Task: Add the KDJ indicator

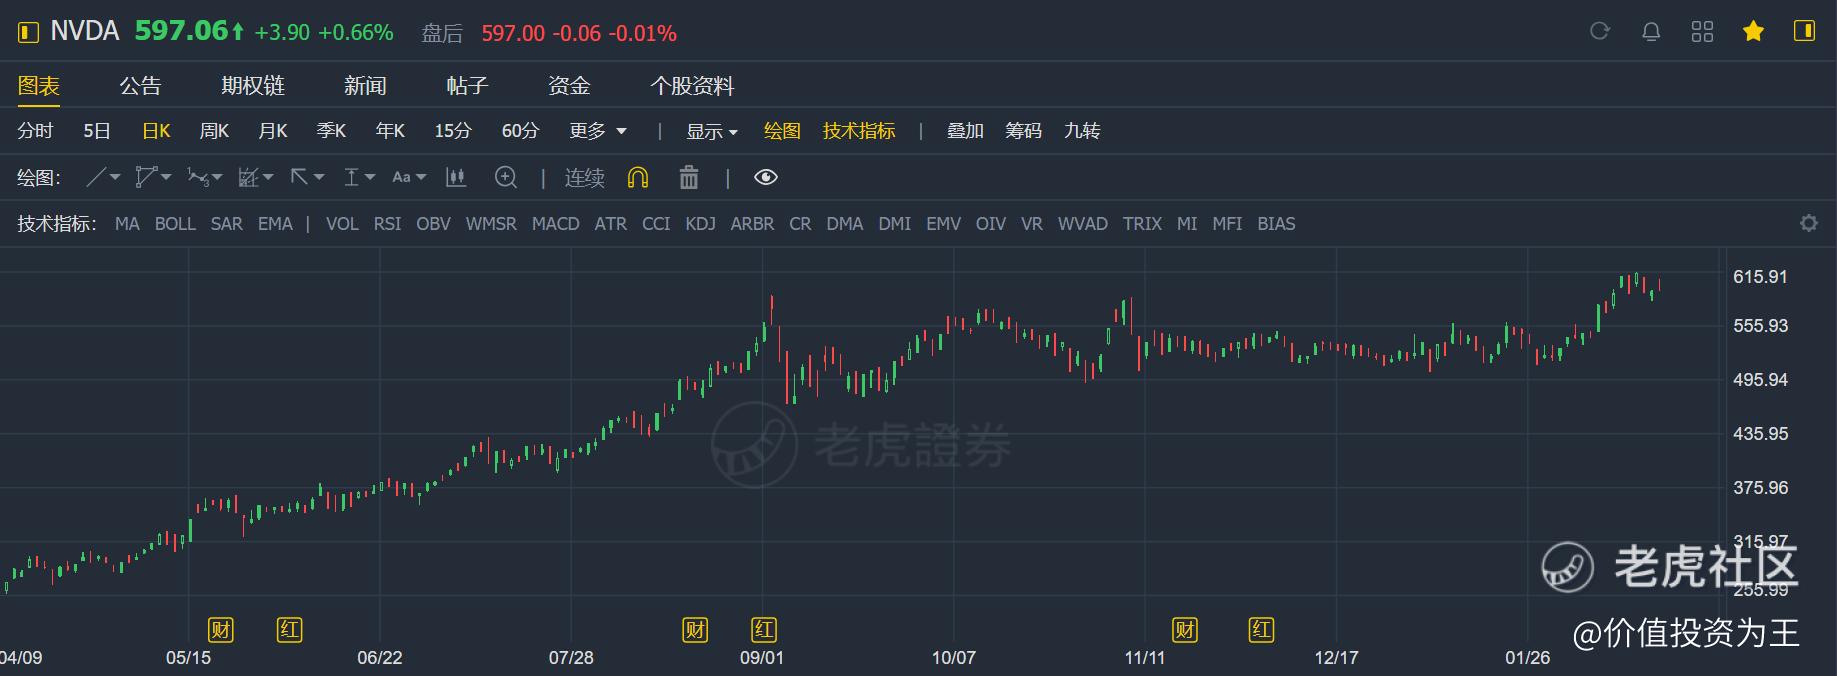Action: [700, 224]
